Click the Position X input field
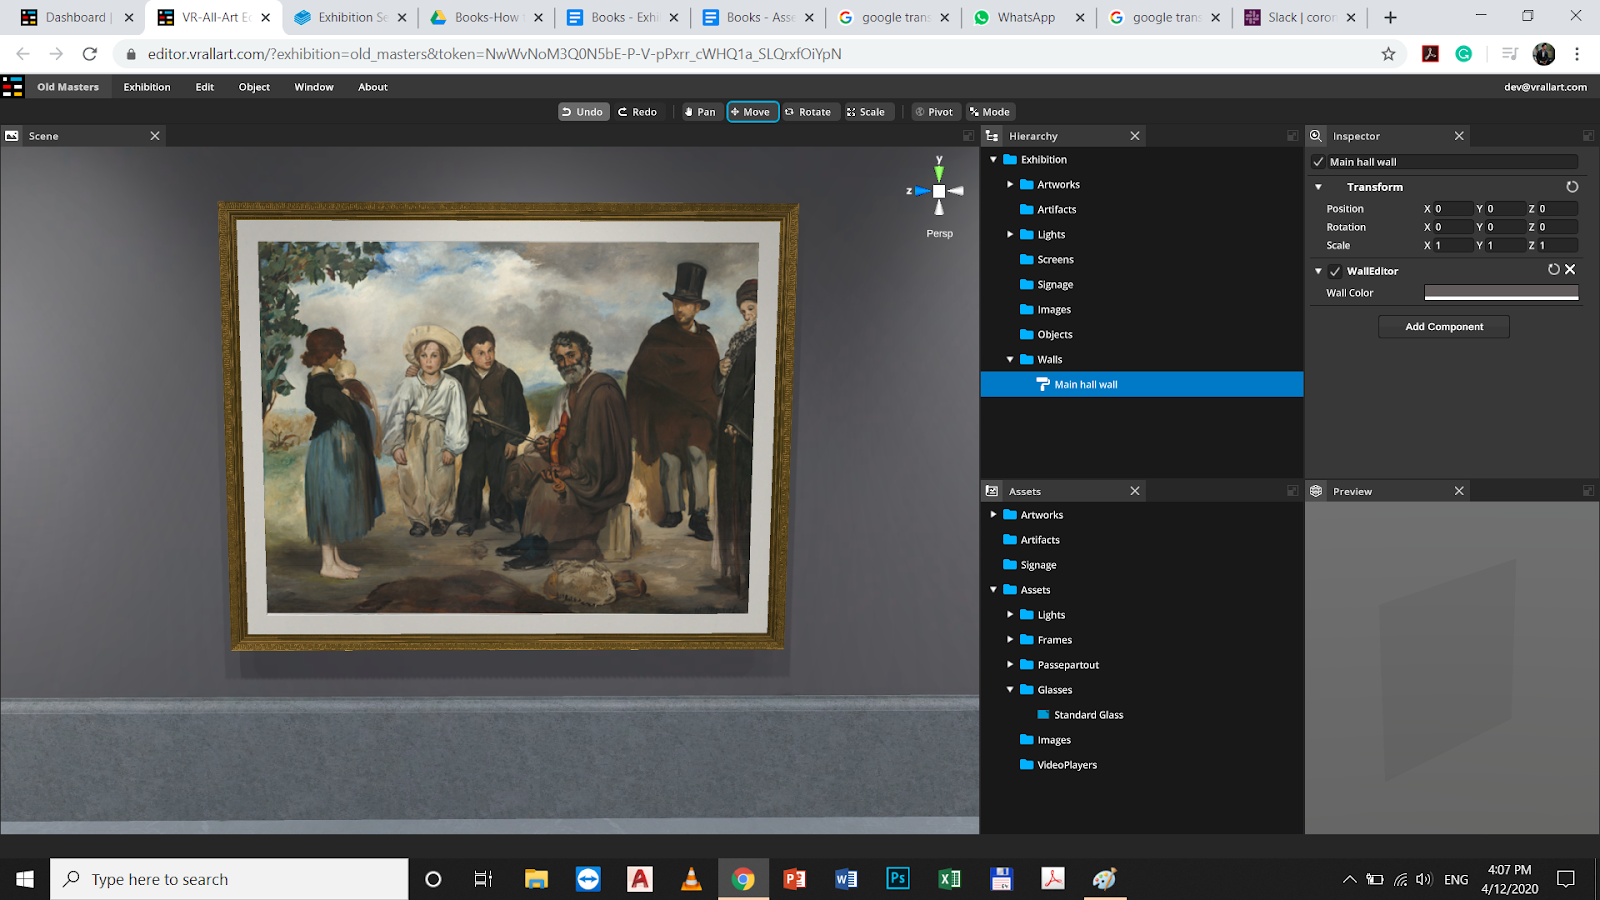This screenshot has height=900, width=1600. pos(1452,209)
